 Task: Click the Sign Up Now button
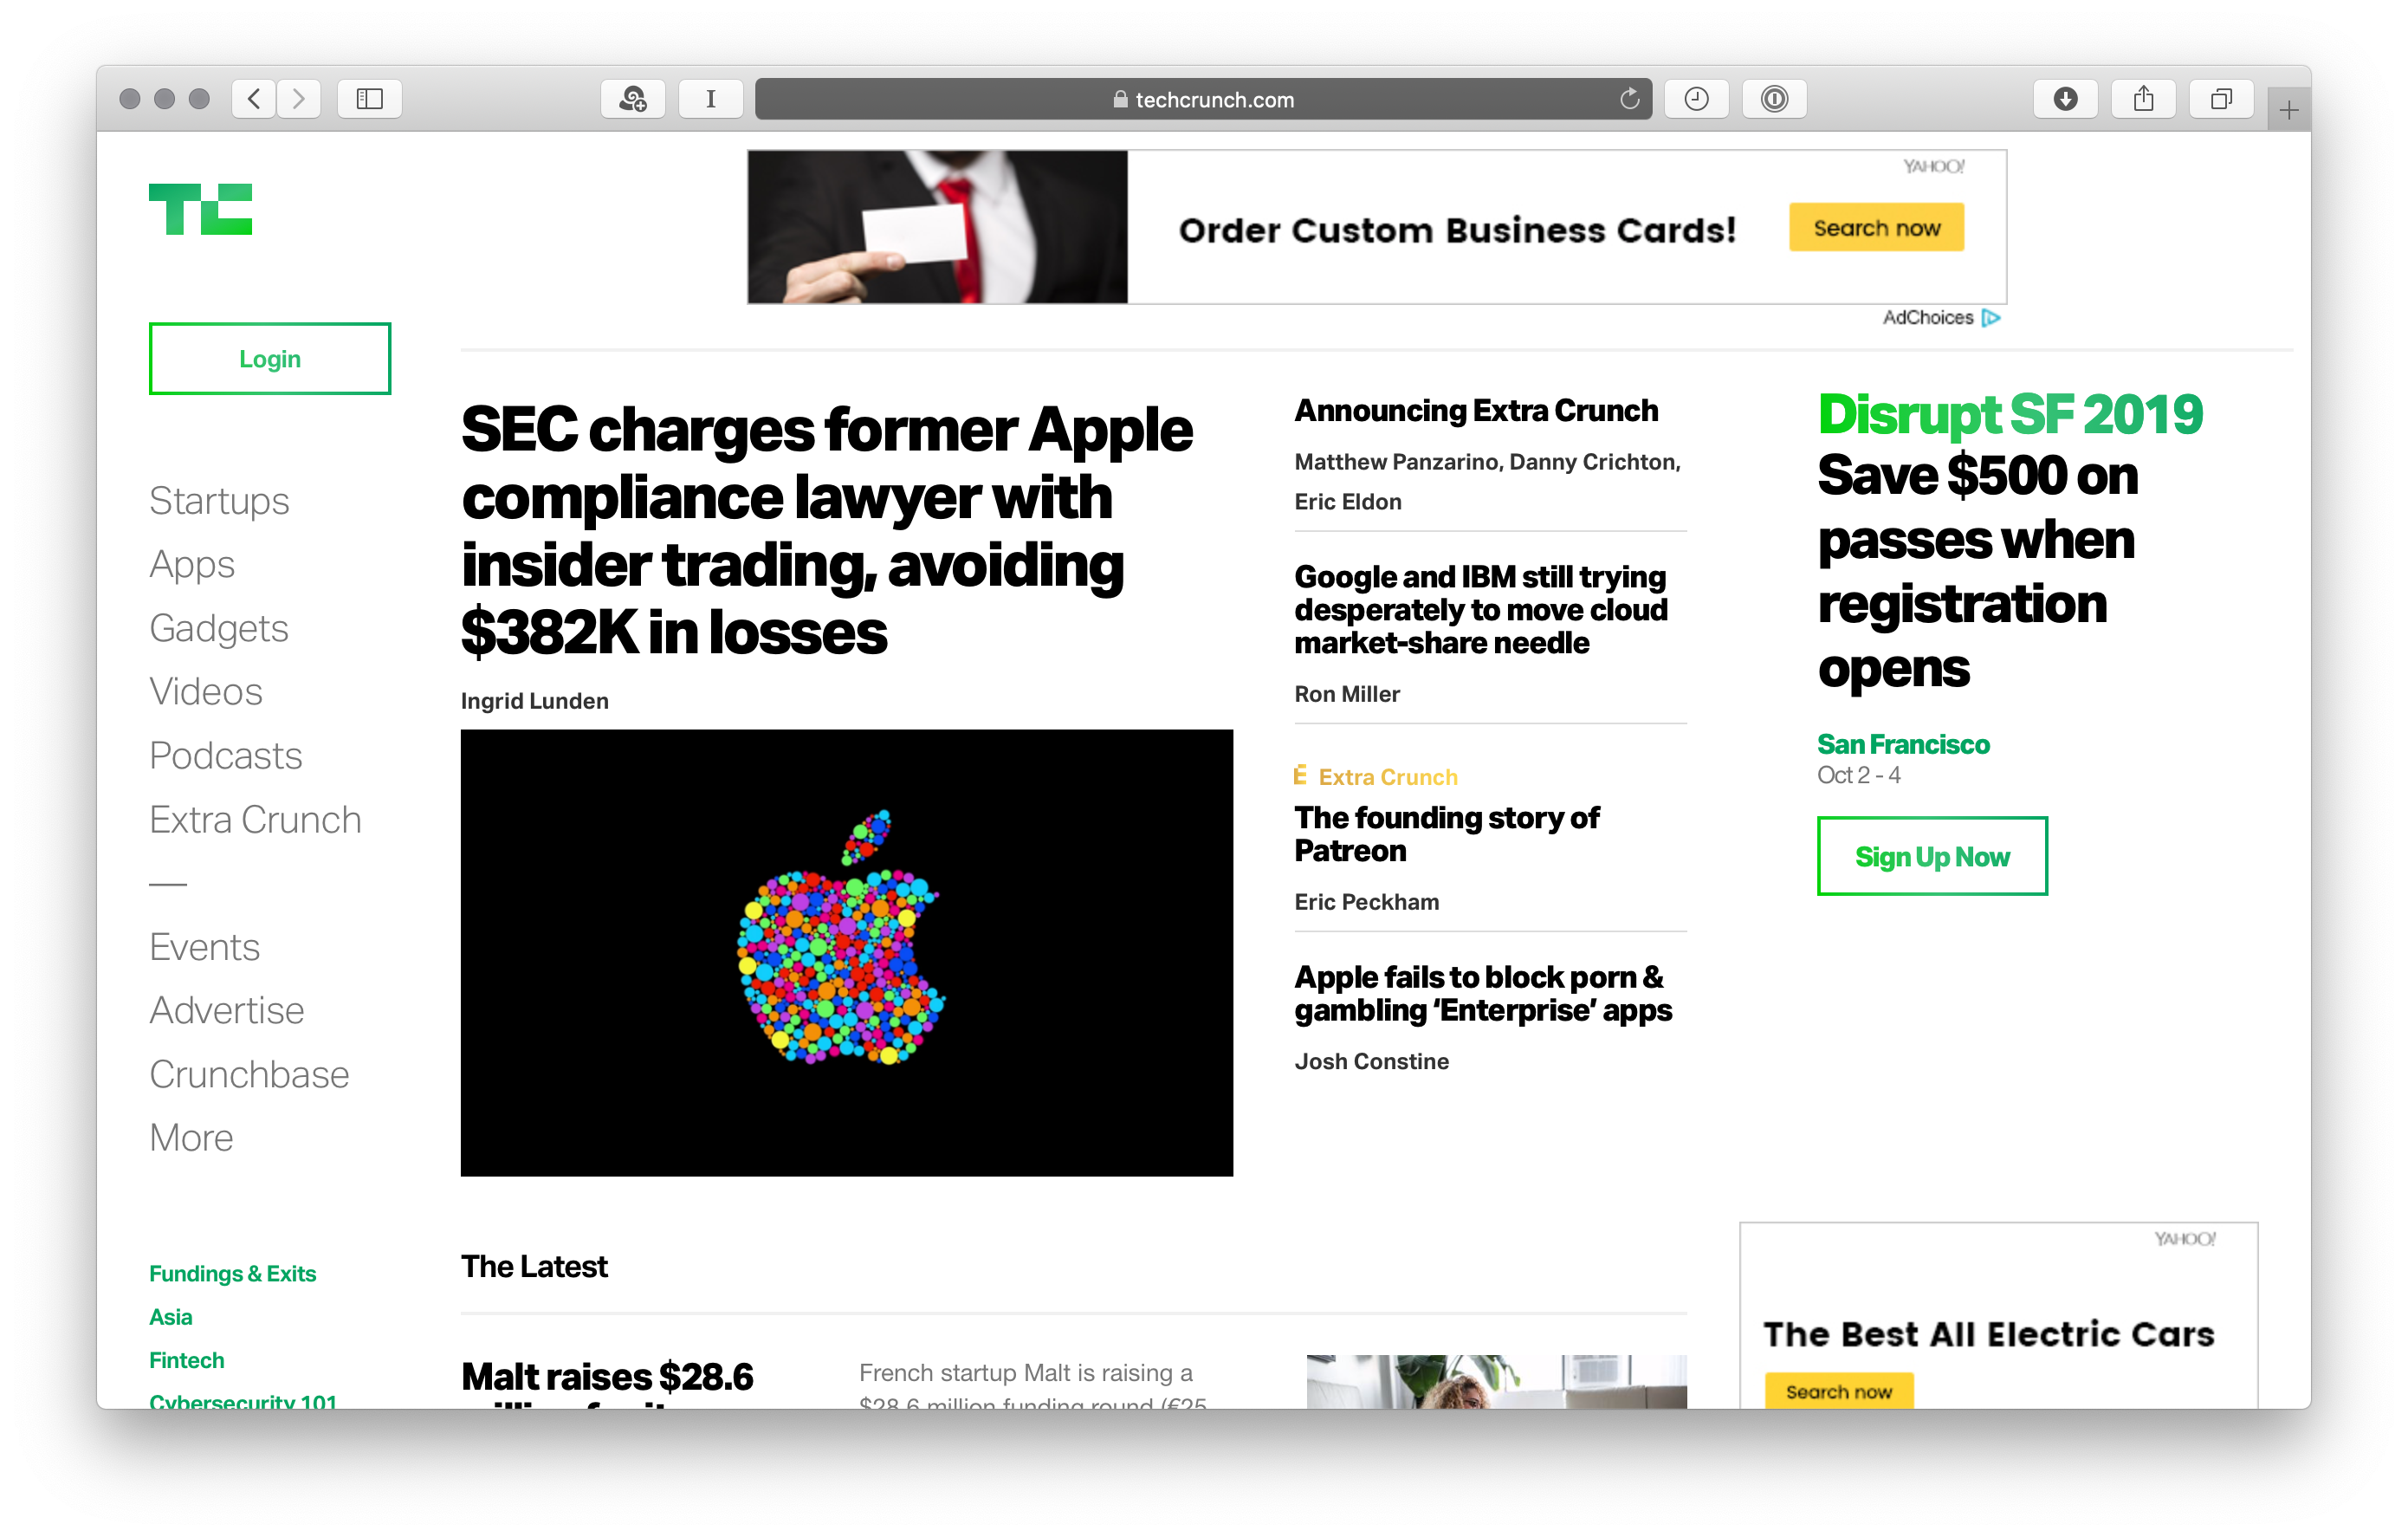pos(1931,857)
